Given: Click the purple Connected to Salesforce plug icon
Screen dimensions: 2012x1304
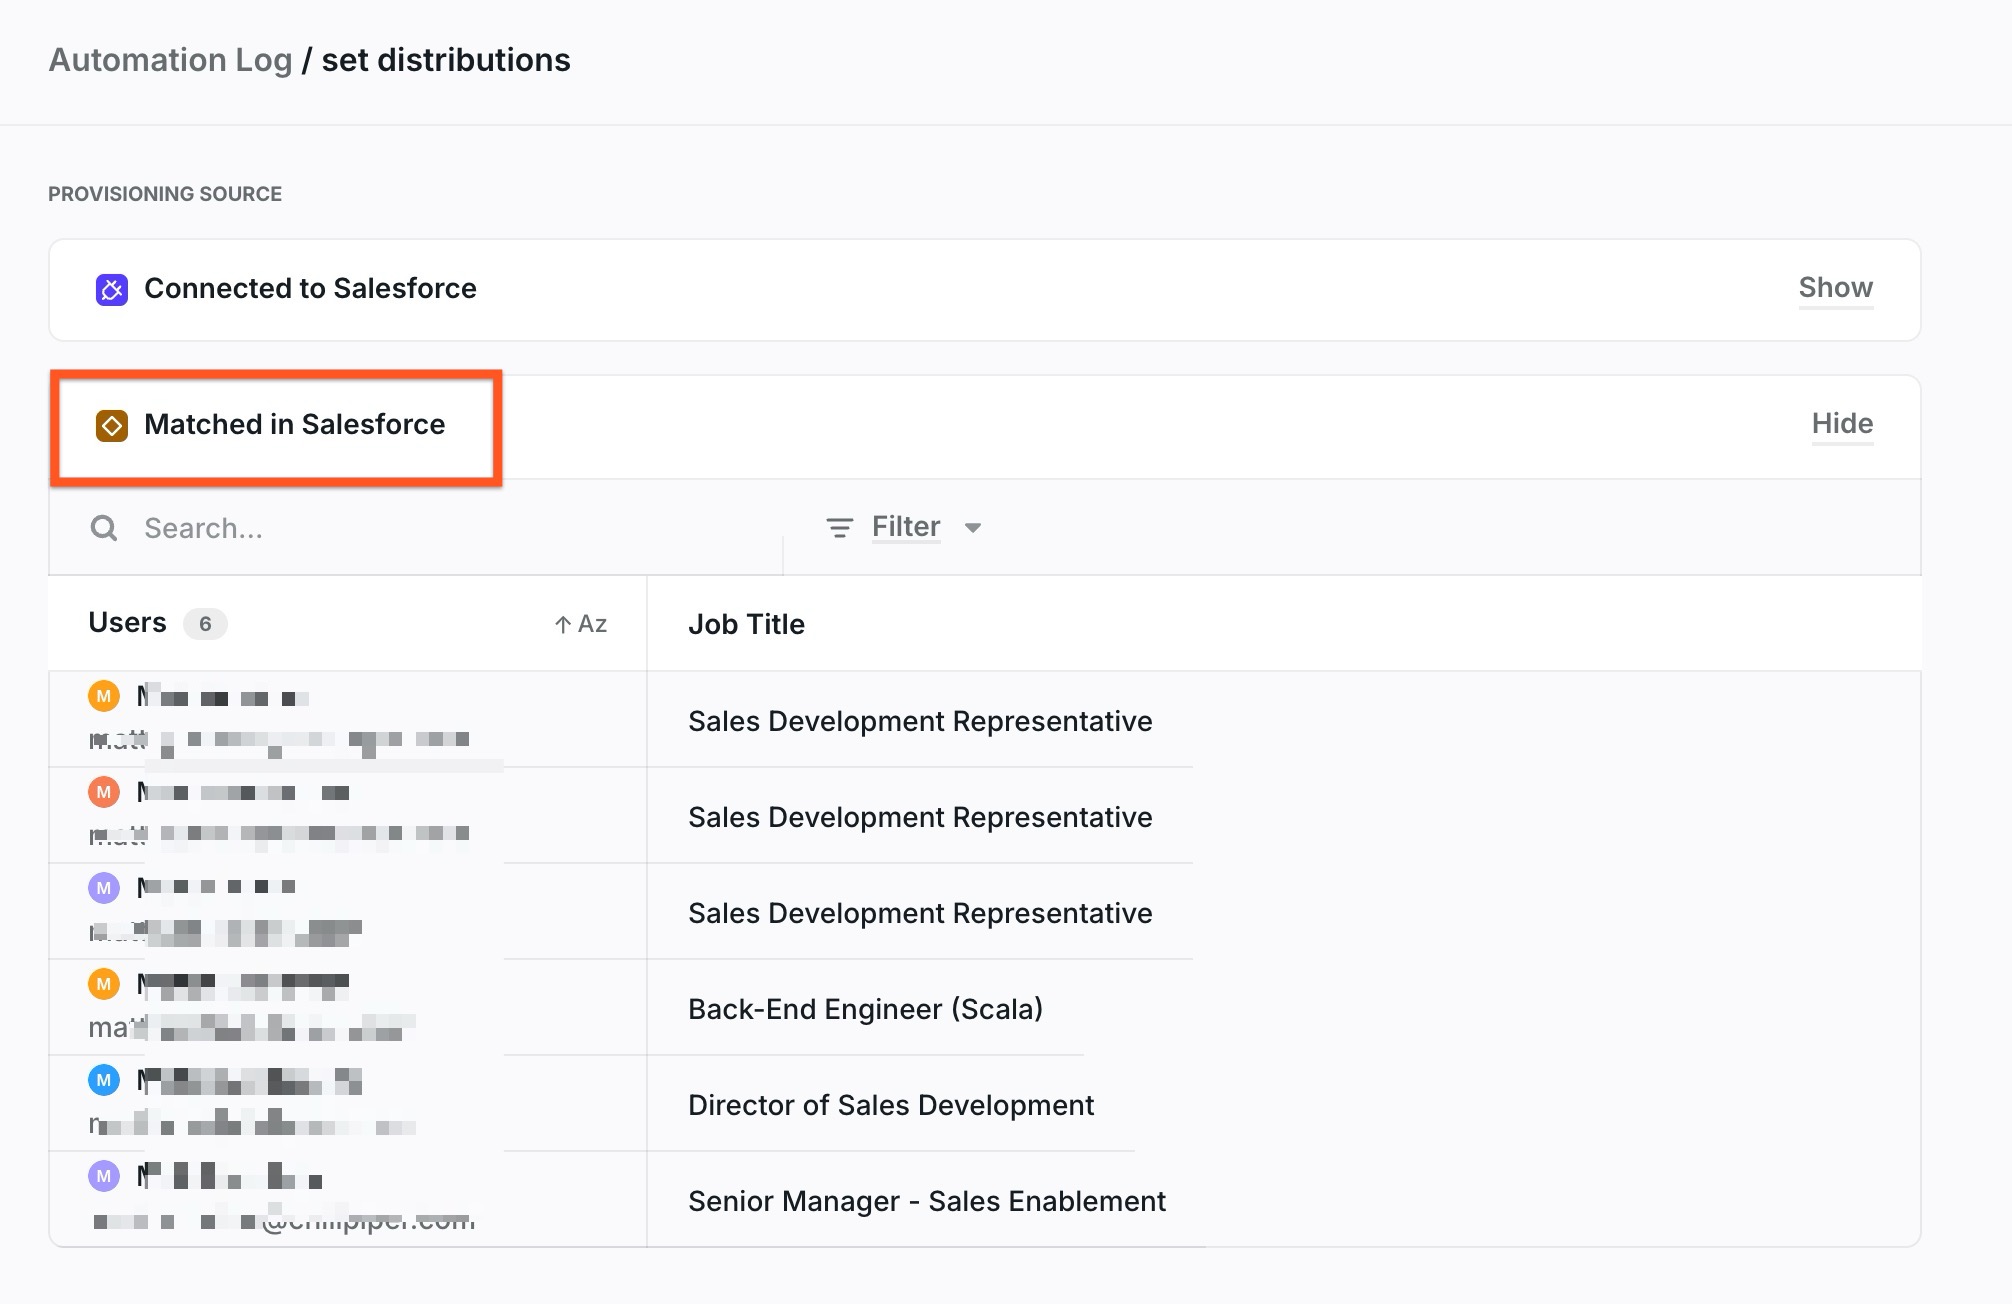Looking at the screenshot, I should (x=111, y=289).
